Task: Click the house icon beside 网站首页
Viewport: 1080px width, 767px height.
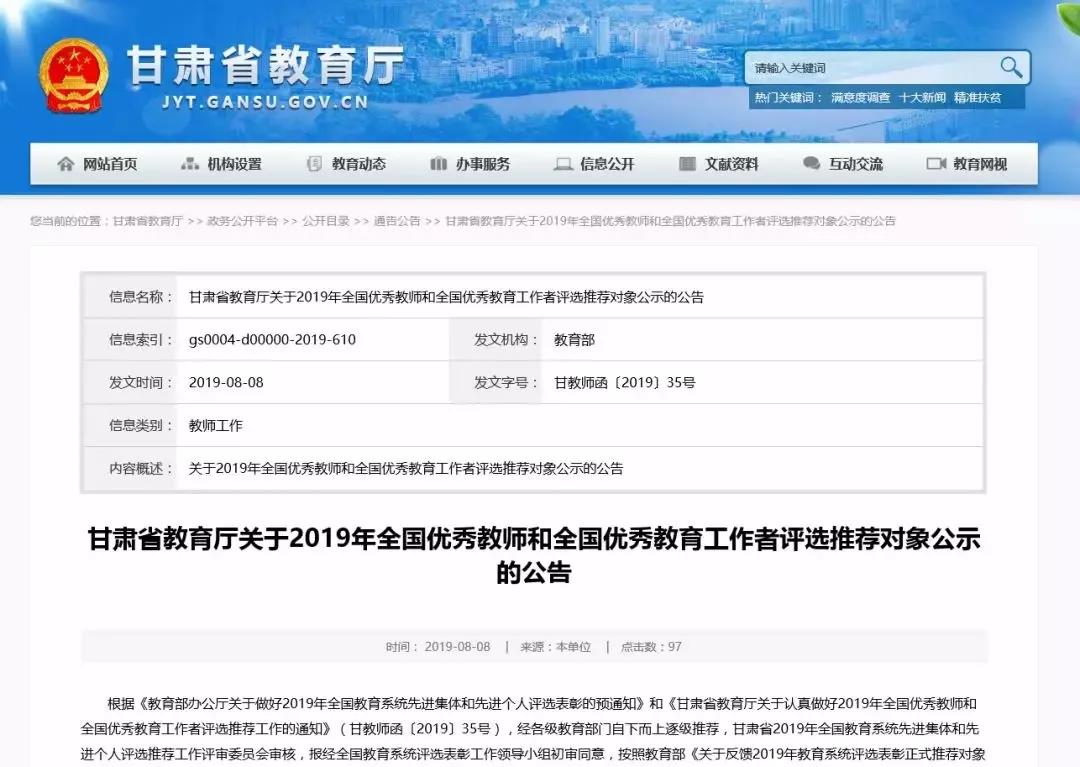Action: [66, 164]
